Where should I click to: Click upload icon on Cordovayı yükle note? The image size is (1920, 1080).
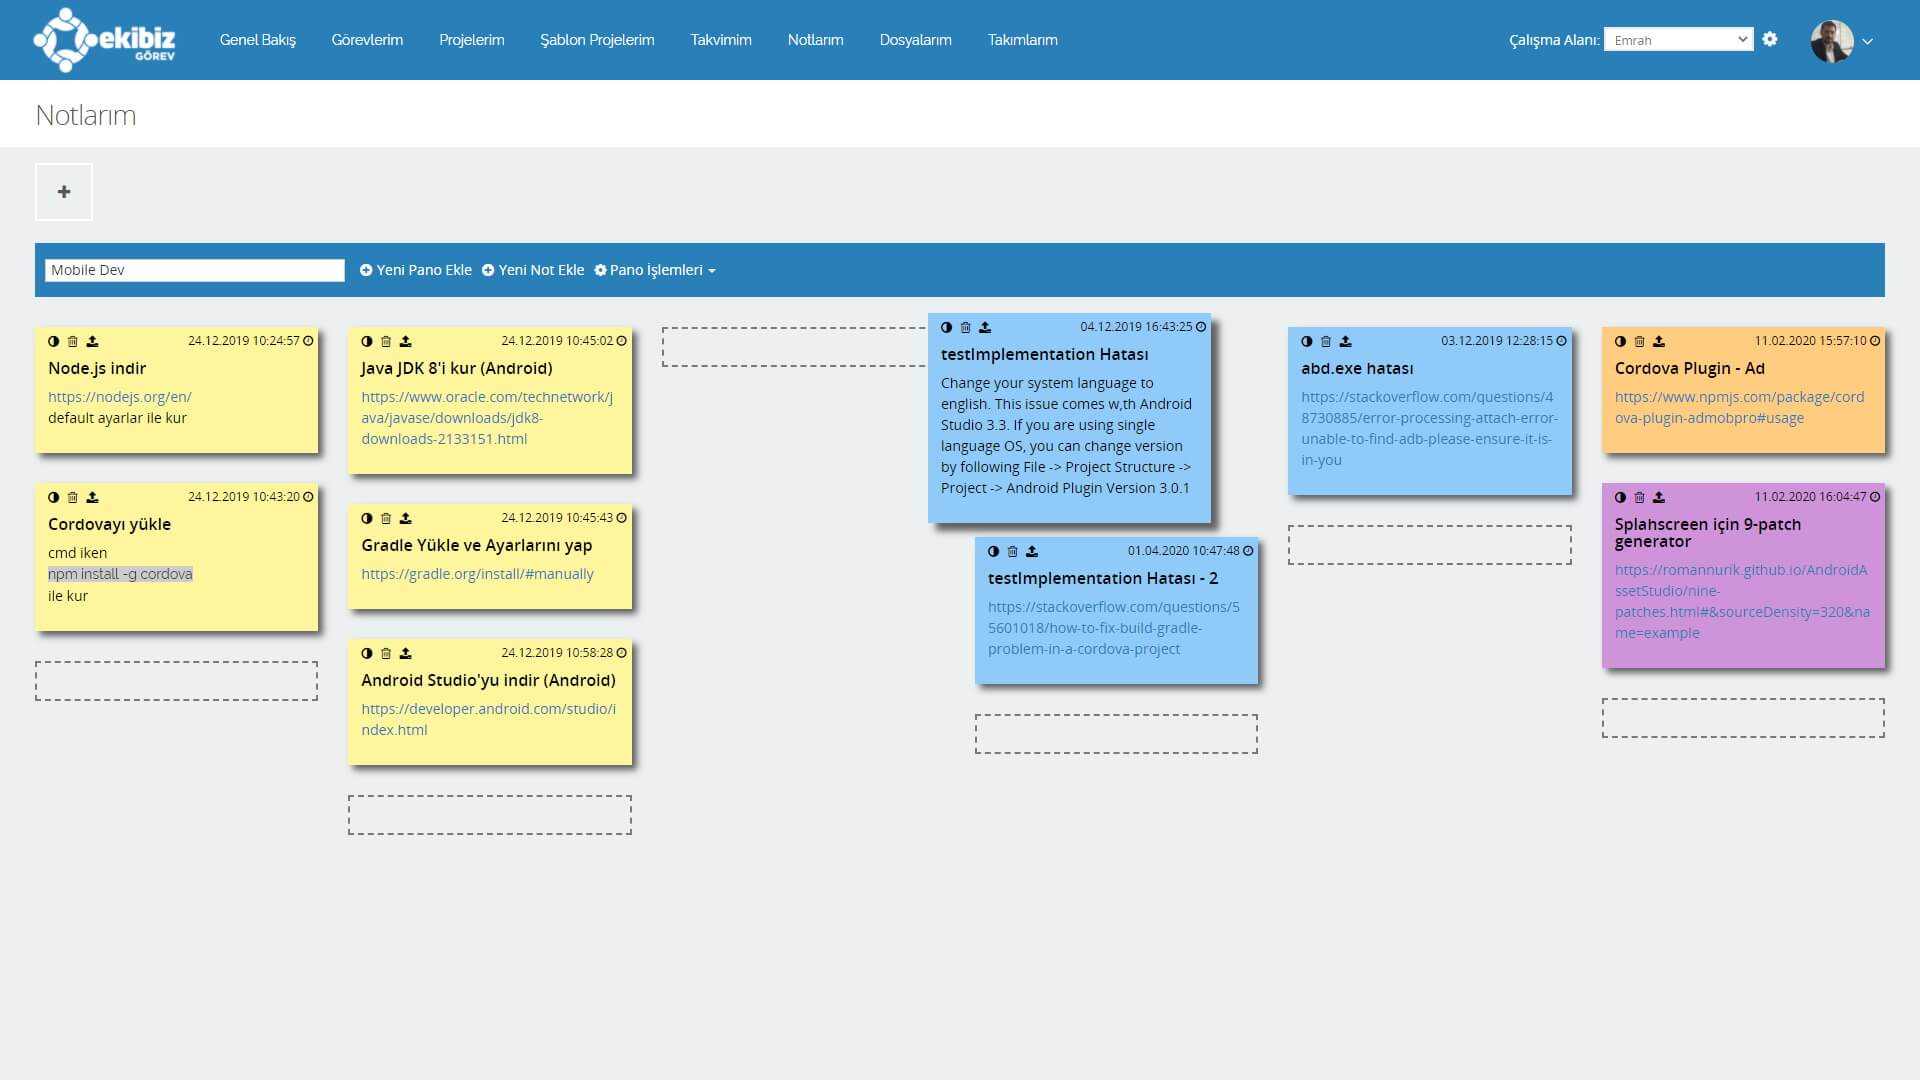coord(92,497)
